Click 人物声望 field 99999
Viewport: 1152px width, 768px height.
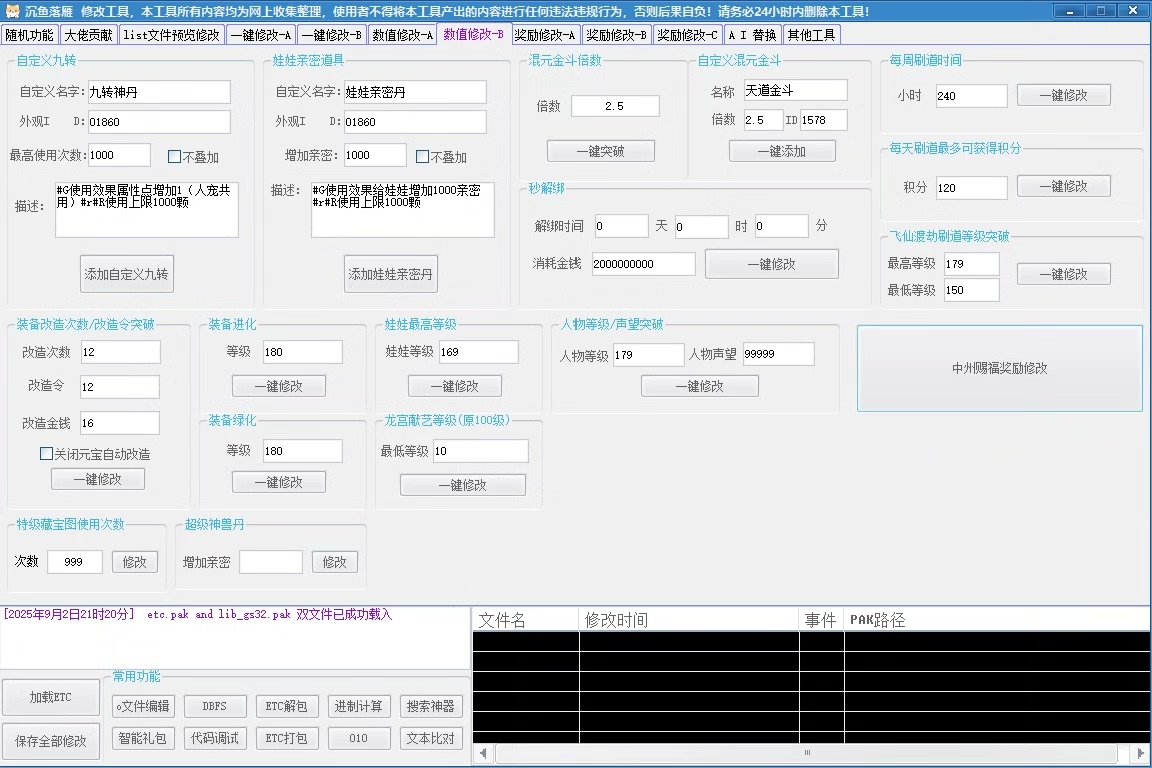point(778,354)
